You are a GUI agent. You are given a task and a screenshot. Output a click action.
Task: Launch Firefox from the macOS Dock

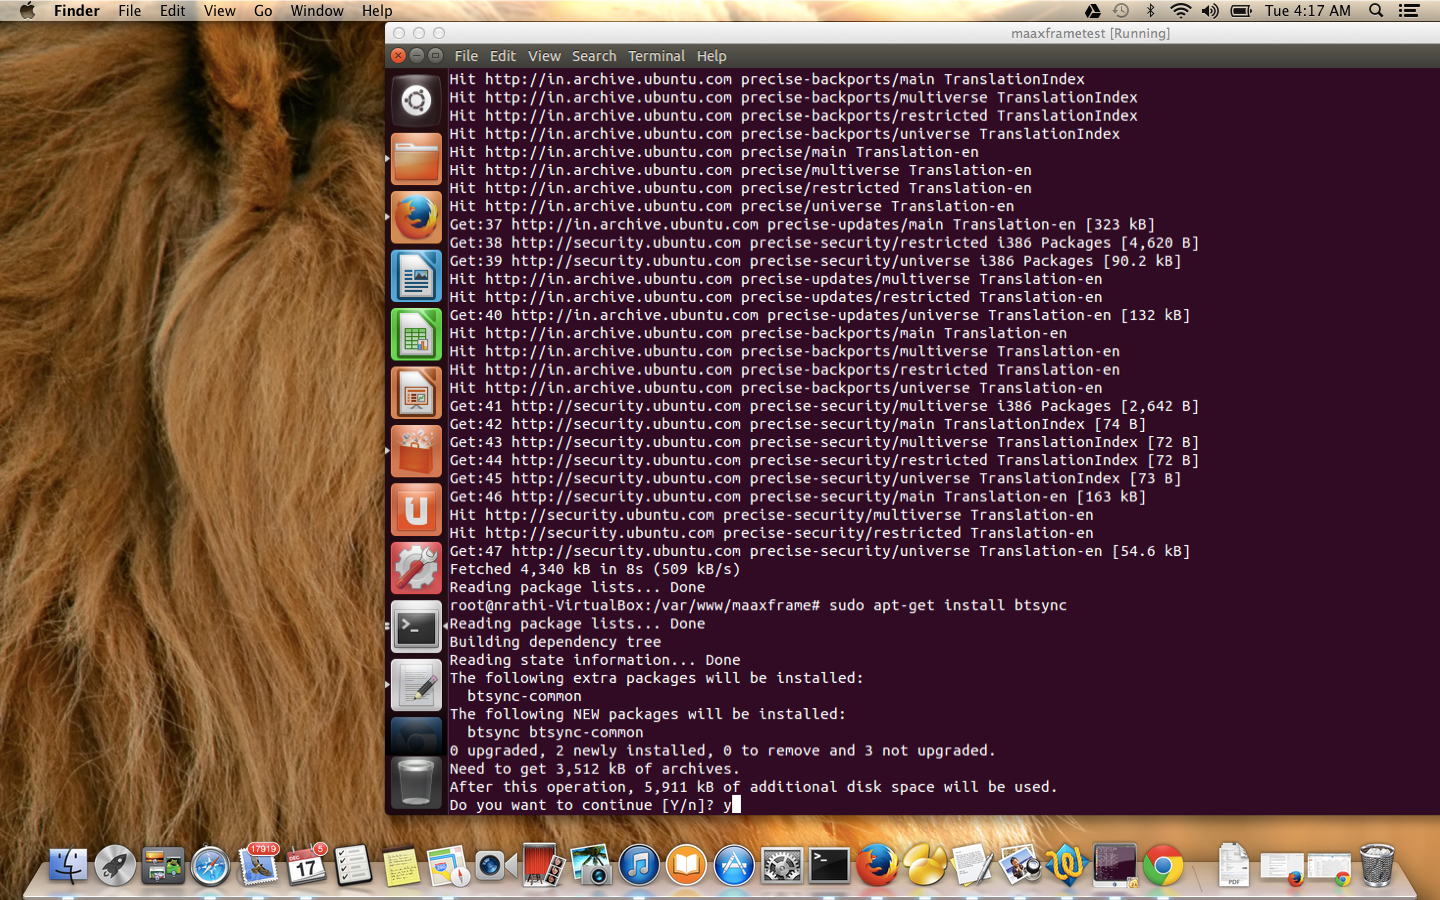pos(877,866)
